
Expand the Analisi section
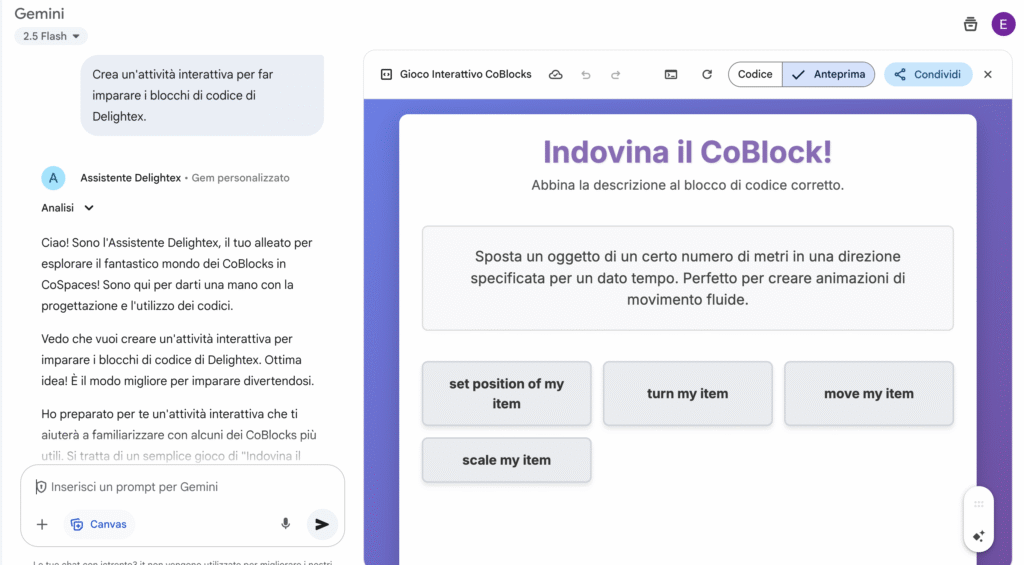[x=68, y=208]
